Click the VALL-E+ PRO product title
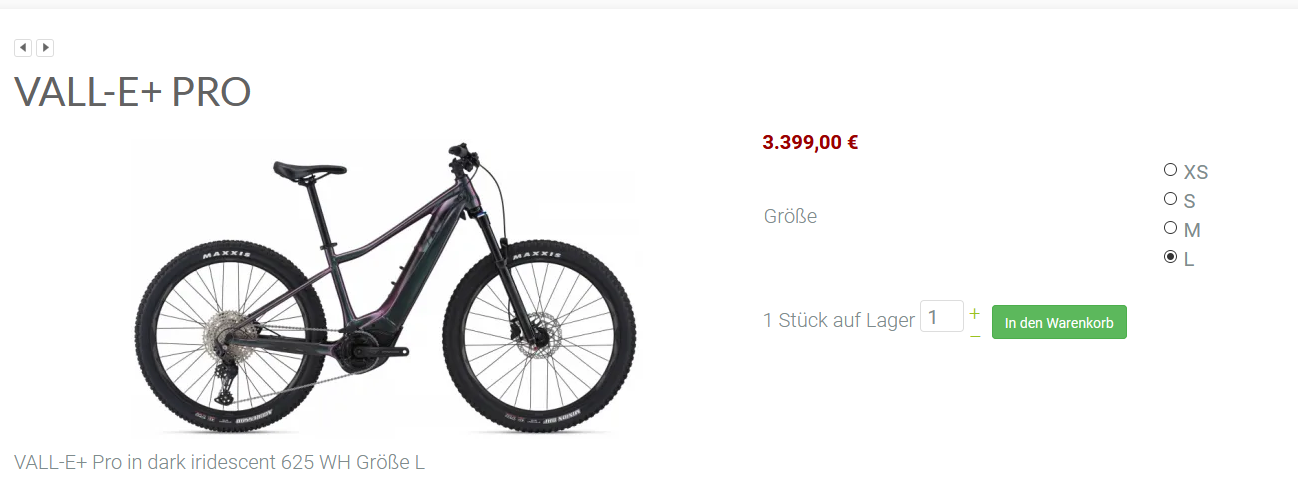 (132, 92)
